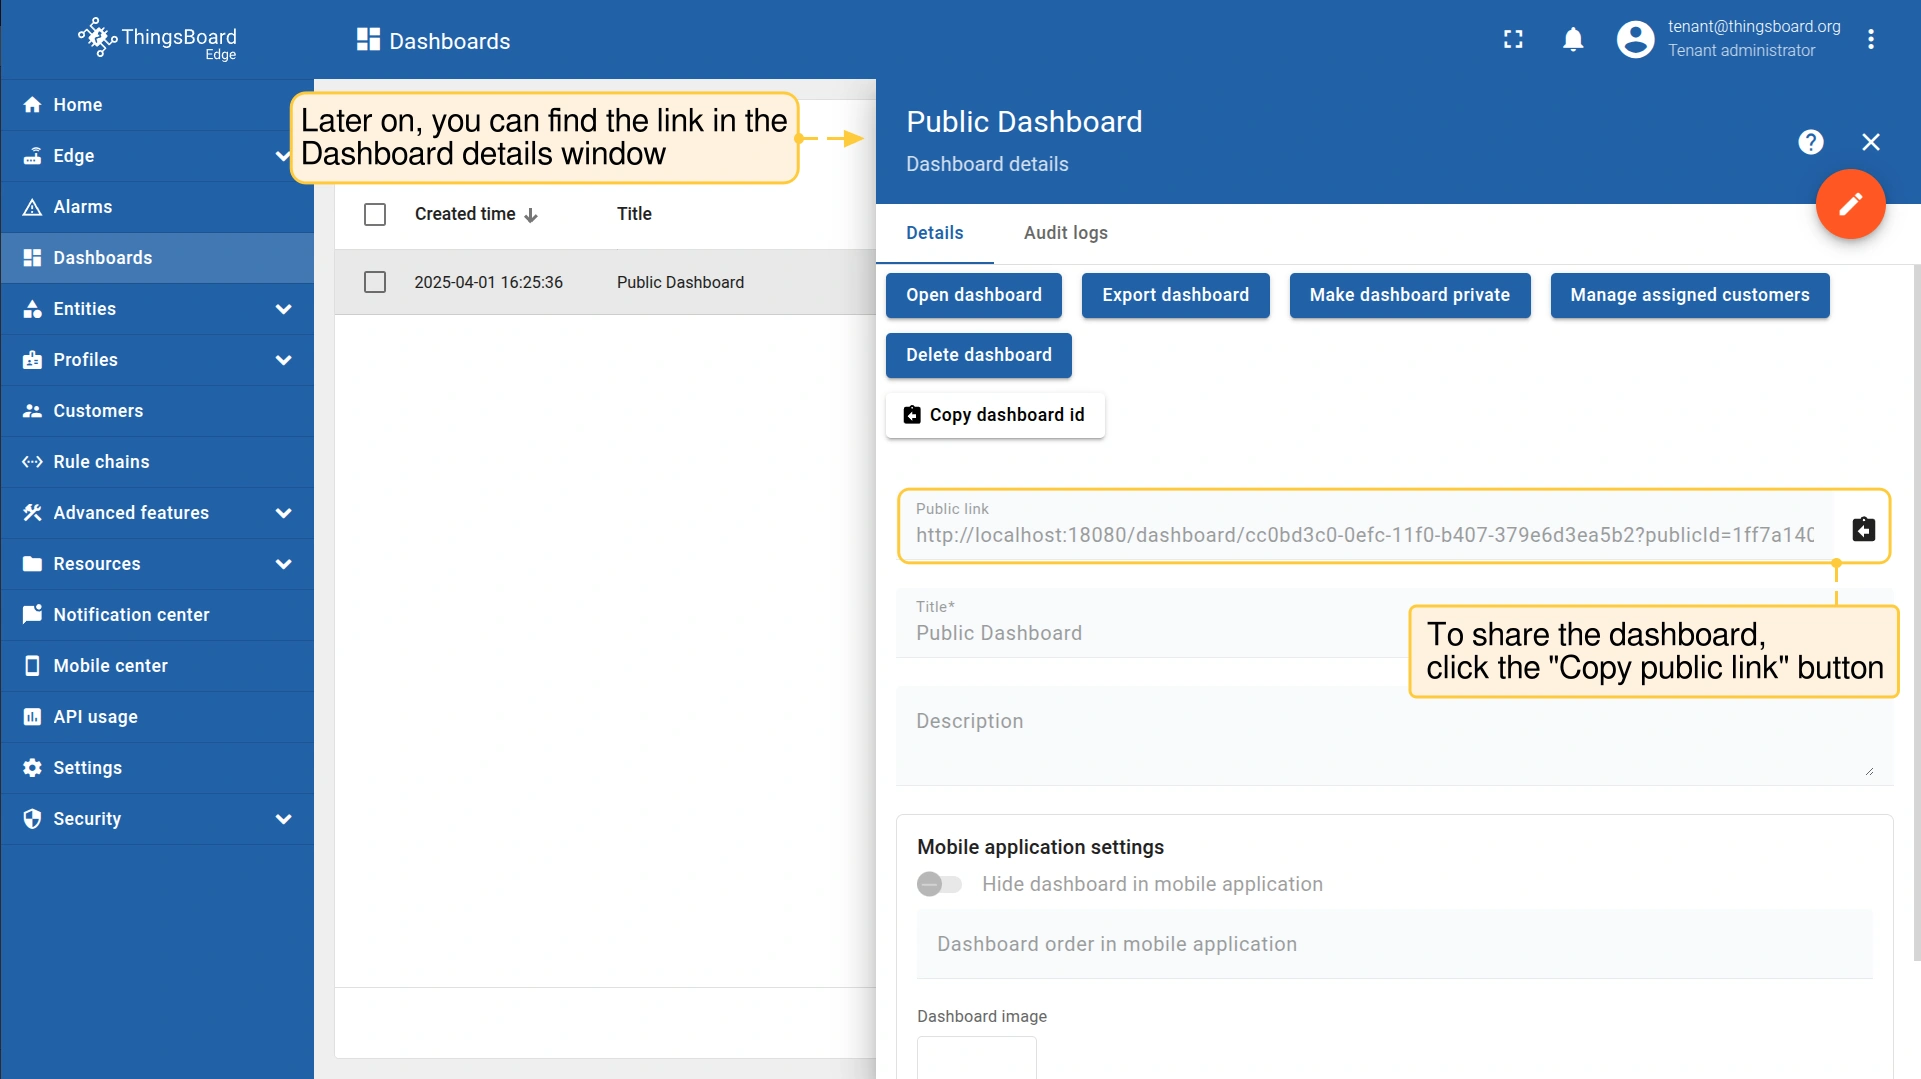Screen dimensions: 1921x1079
Task: Toggle fullscreen mode icon
Action: (1513, 40)
